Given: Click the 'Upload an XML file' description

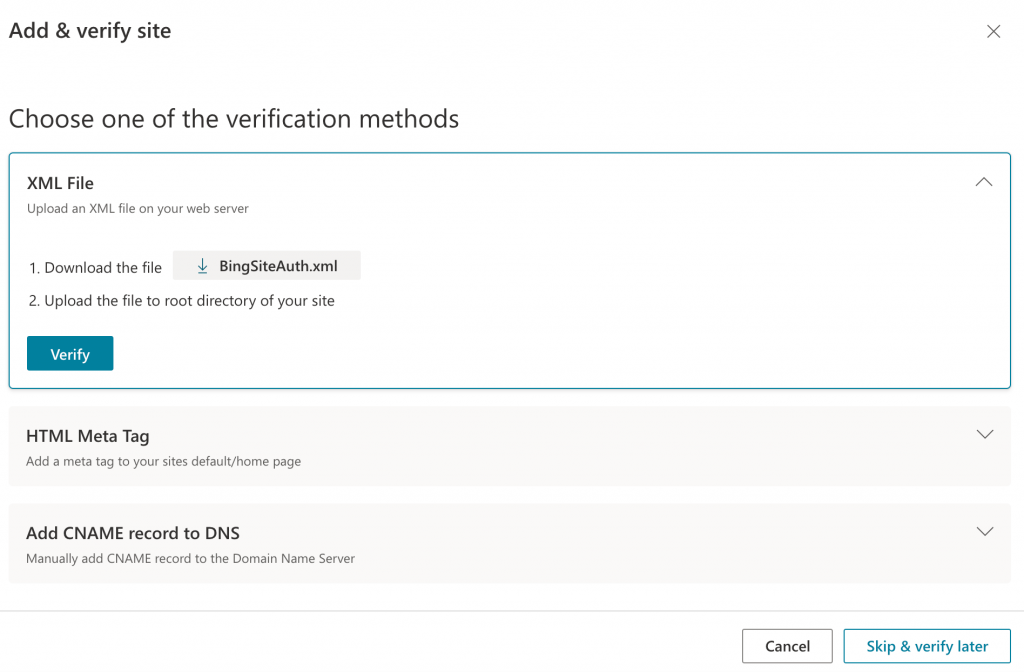Looking at the screenshot, I should pos(137,209).
